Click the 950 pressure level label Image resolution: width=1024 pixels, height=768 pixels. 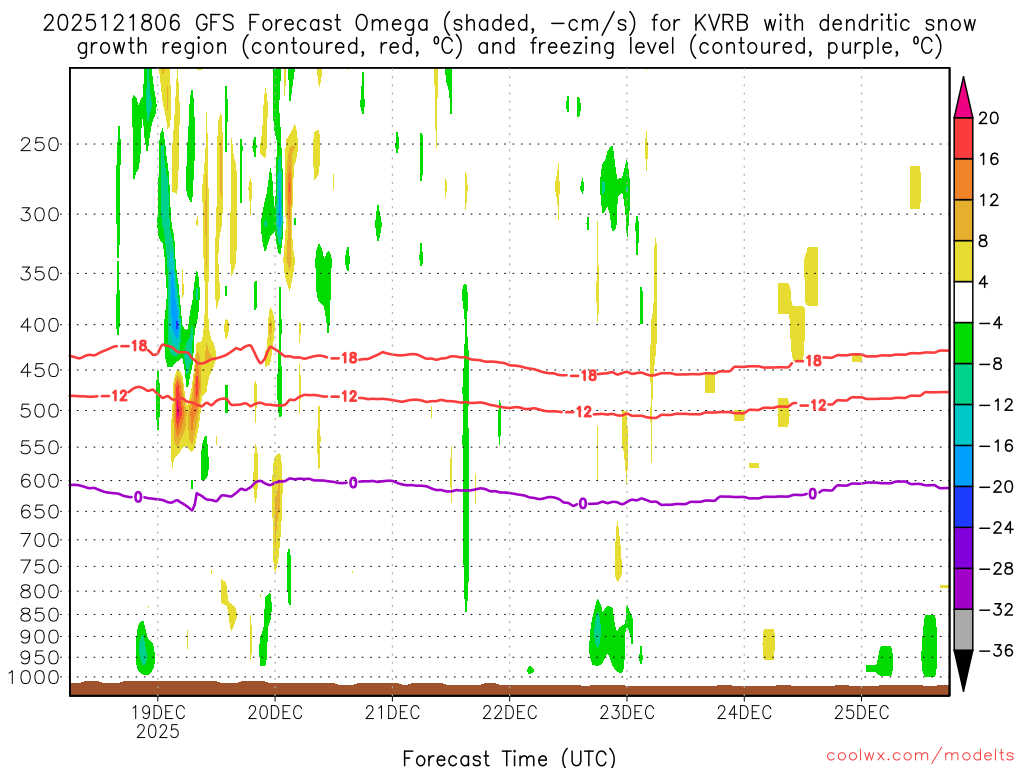click(40, 658)
